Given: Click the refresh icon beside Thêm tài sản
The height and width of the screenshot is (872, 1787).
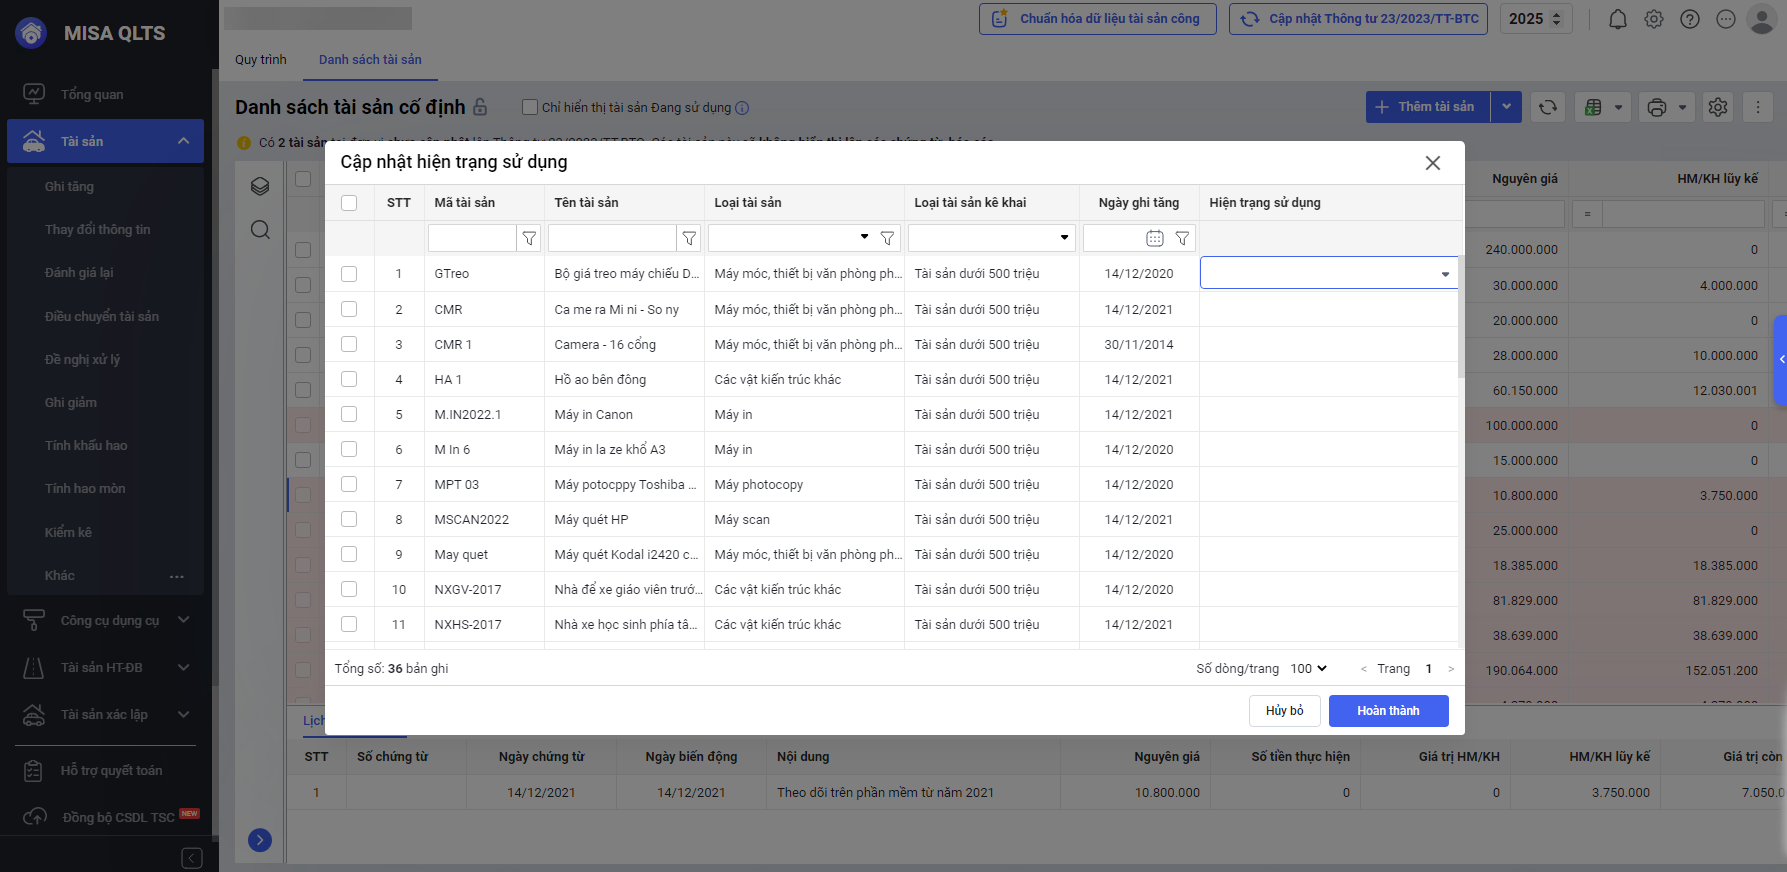Looking at the screenshot, I should pos(1547,107).
